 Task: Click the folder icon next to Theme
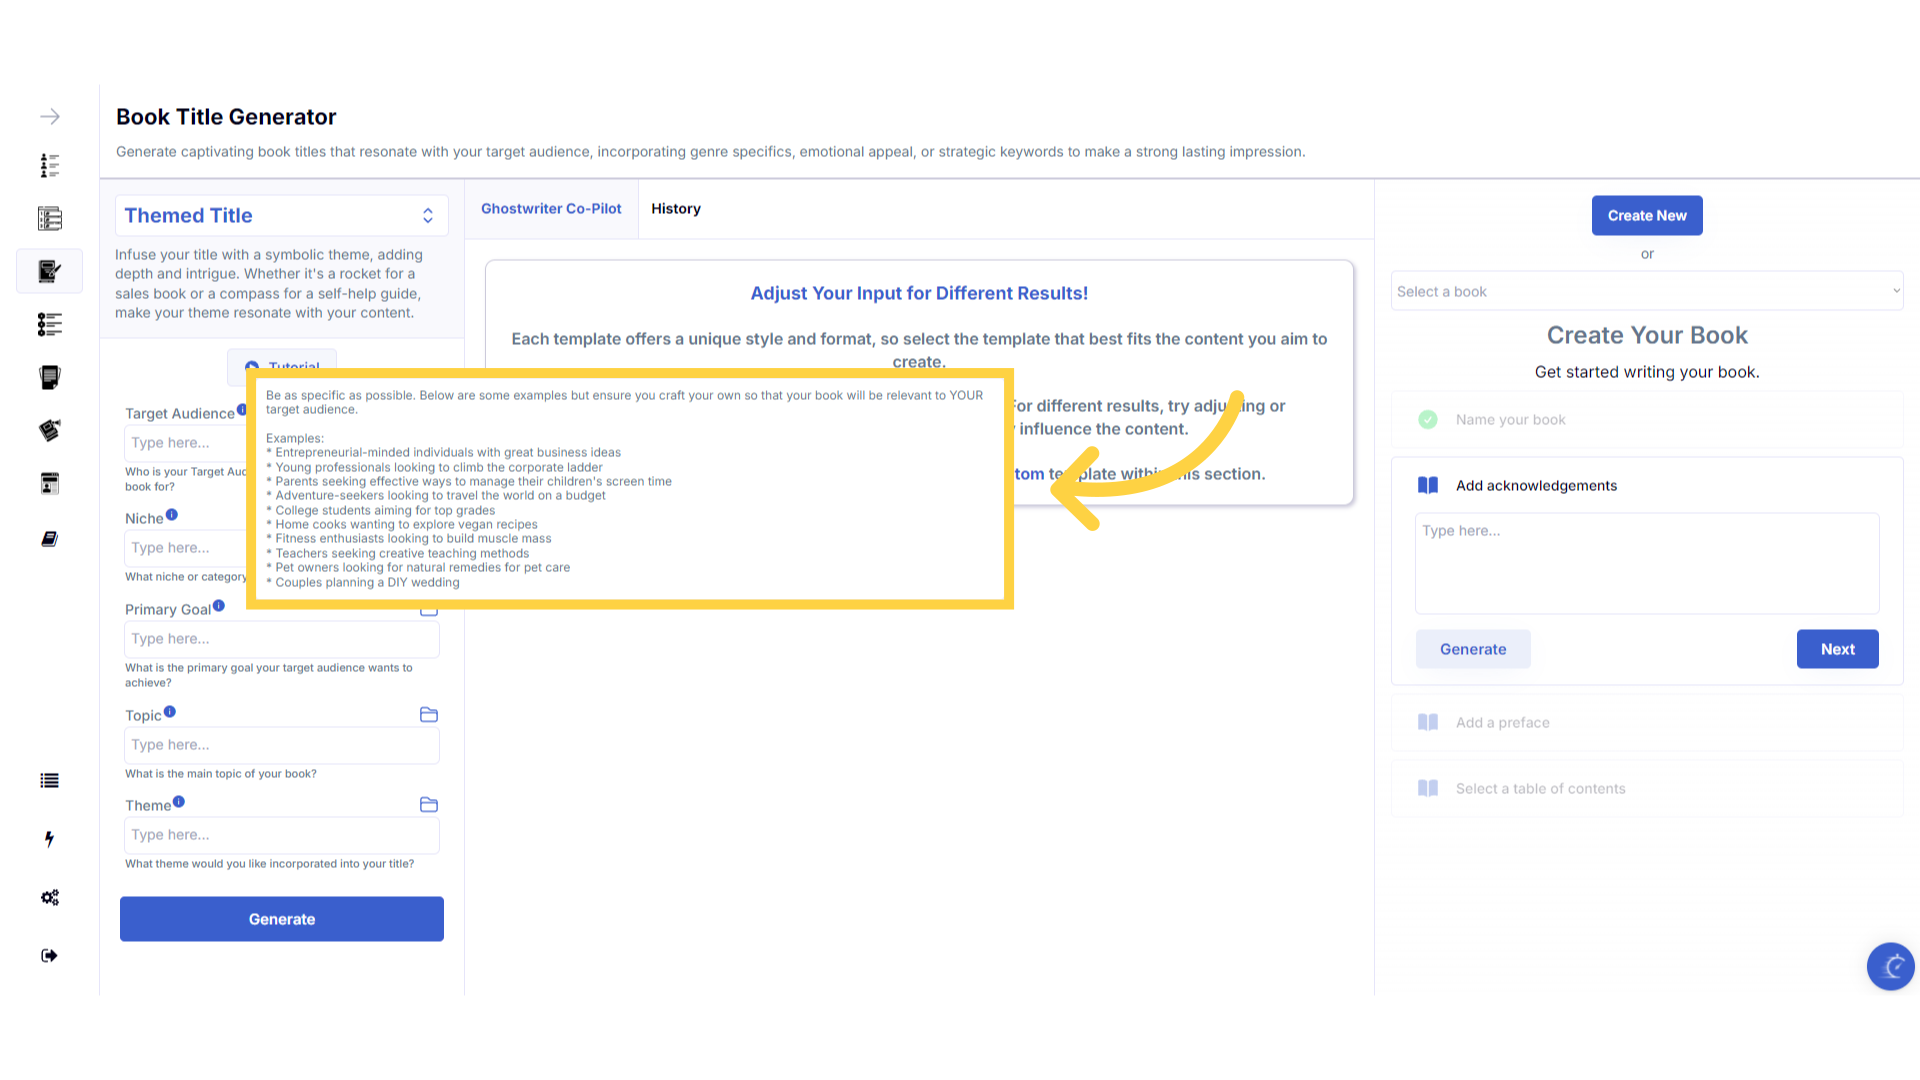[x=429, y=804]
